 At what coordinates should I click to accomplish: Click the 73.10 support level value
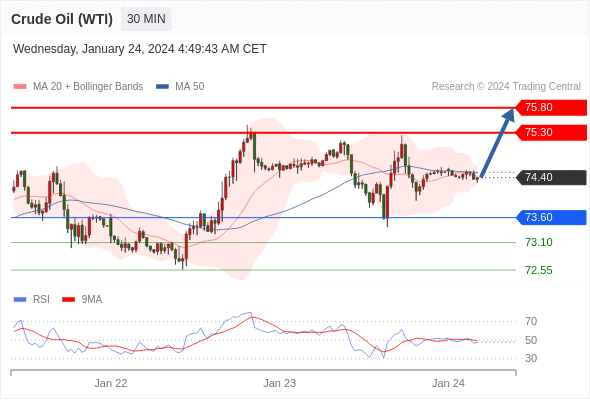click(x=539, y=242)
